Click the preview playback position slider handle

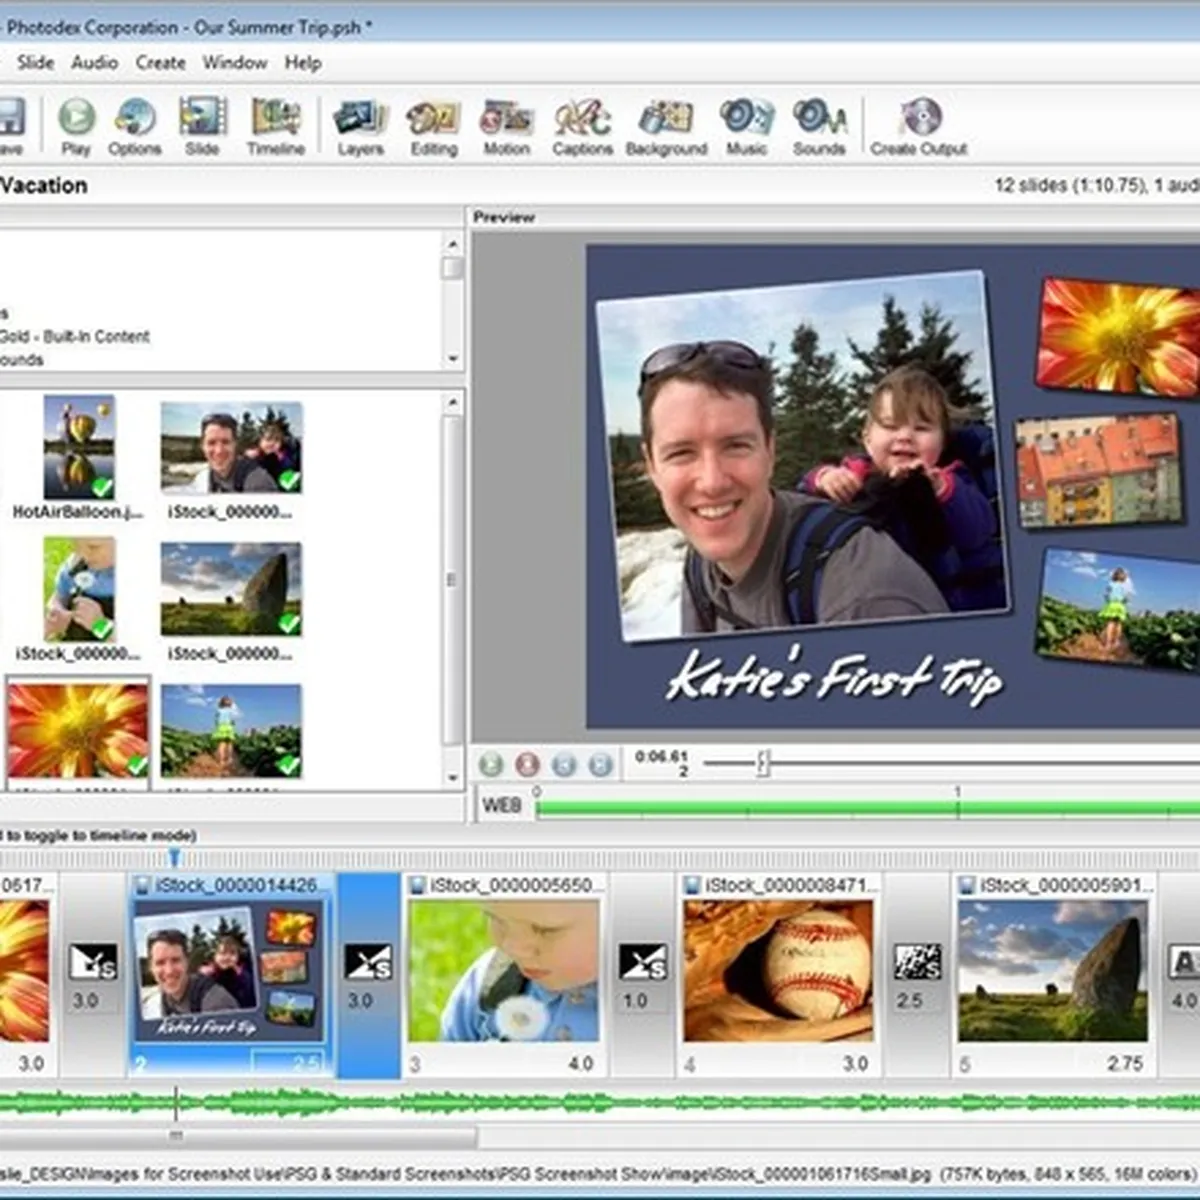(762, 764)
